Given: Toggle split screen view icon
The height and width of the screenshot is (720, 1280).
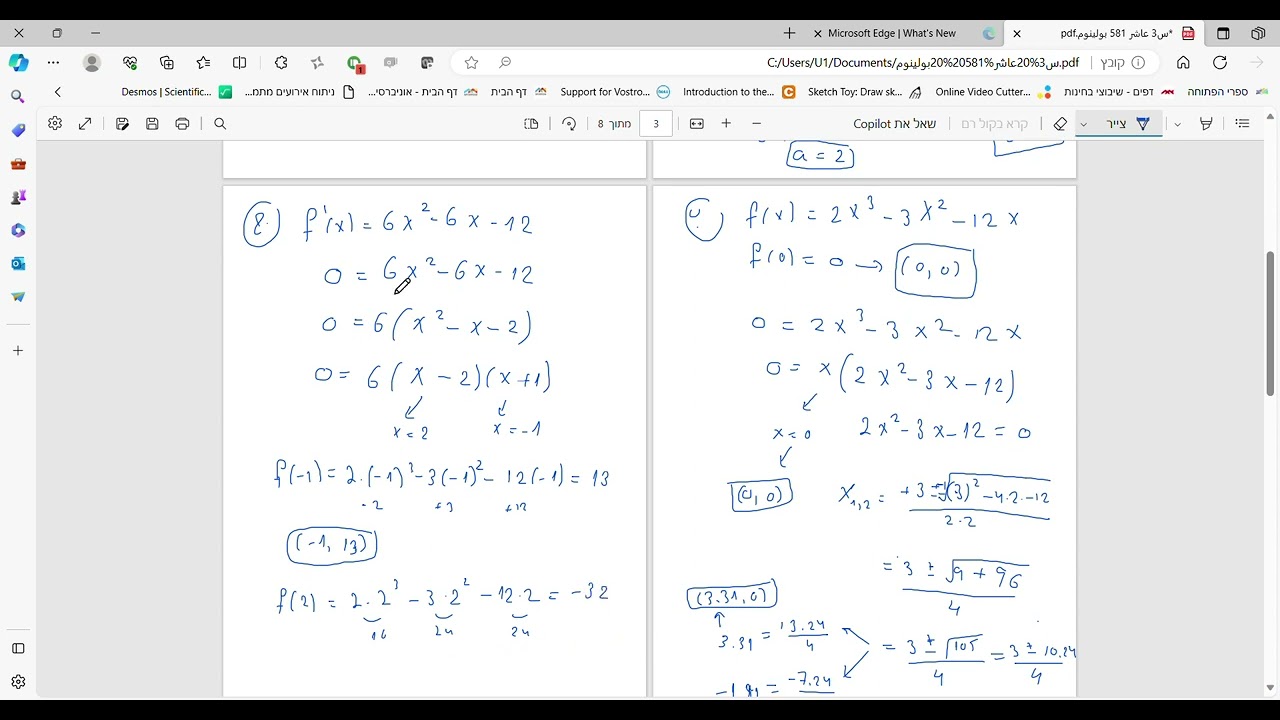Looking at the screenshot, I should pos(240,63).
